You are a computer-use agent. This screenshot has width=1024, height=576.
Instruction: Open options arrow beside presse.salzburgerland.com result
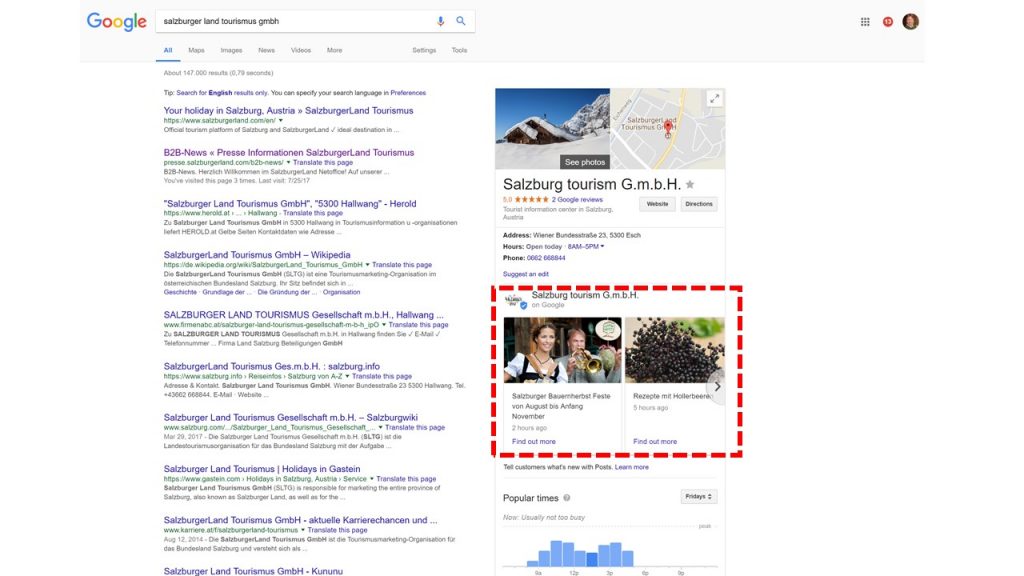tap(288, 163)
